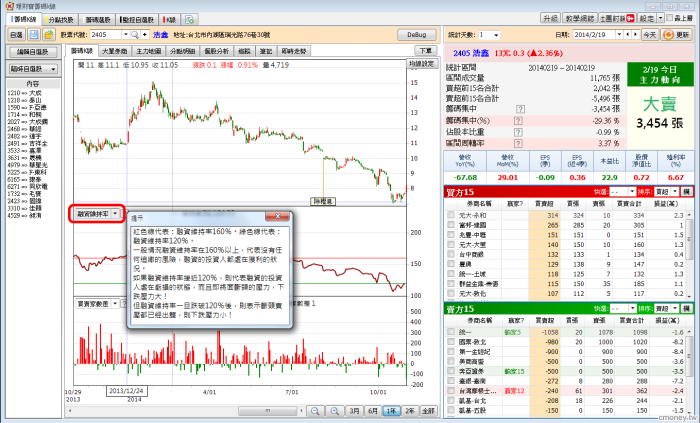Click the save floppy-disk icon
700x423 pixels.
tap(34, 34)
